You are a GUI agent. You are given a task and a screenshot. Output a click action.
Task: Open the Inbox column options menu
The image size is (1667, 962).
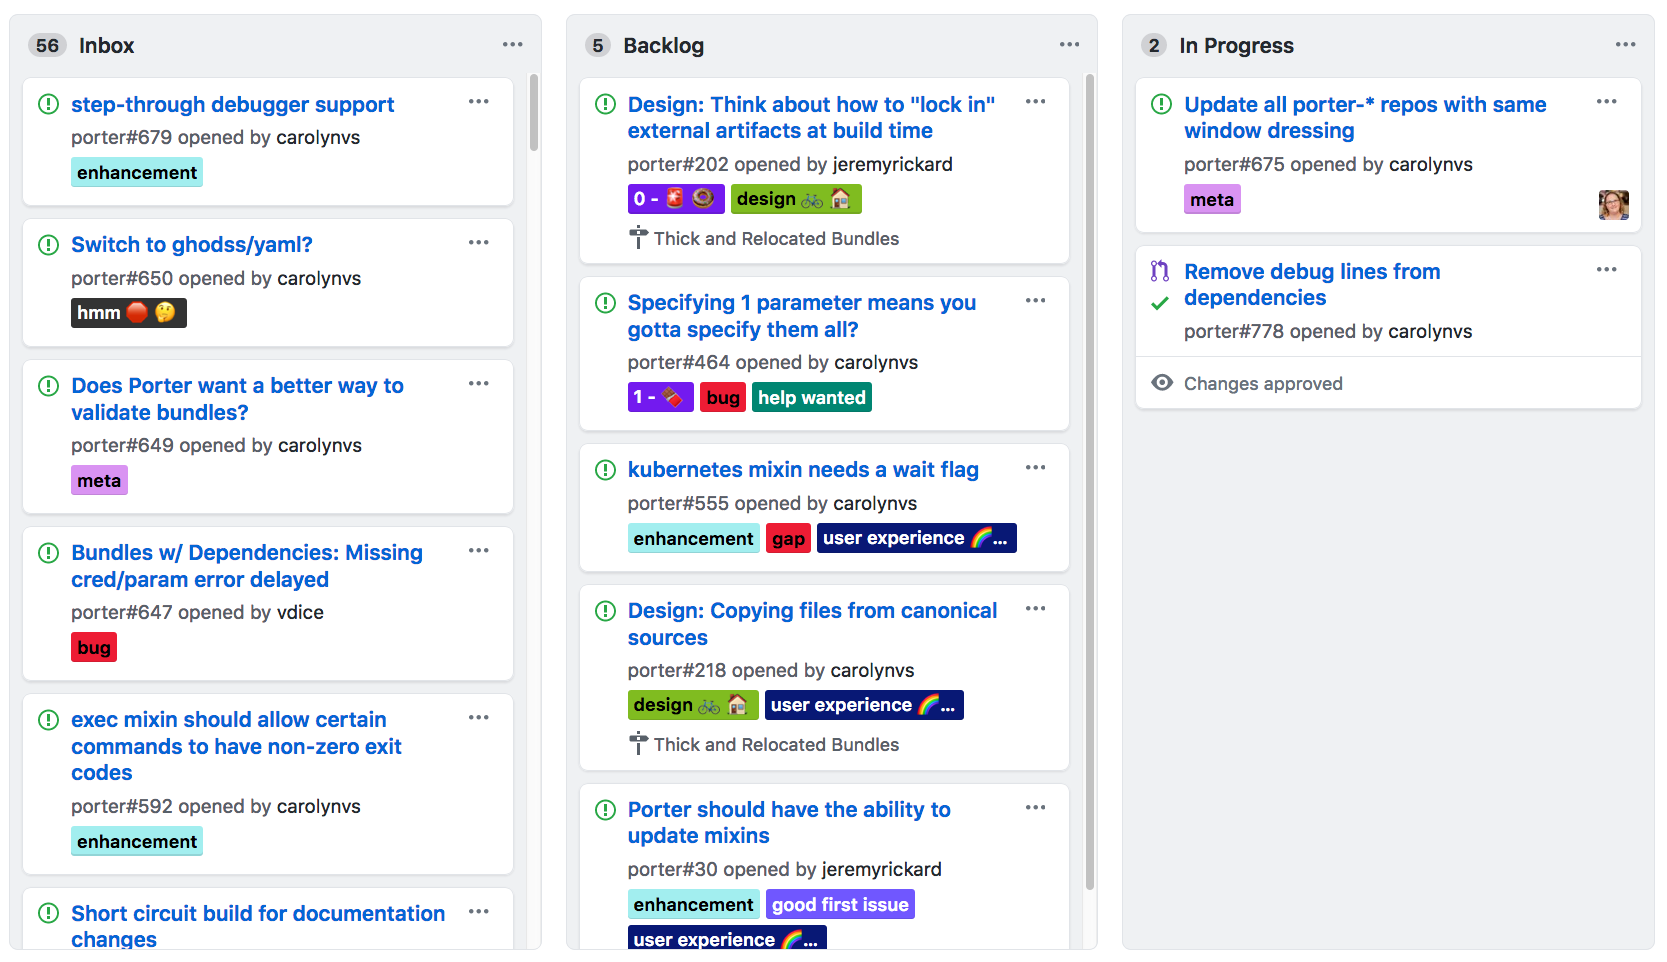(513, 45)
